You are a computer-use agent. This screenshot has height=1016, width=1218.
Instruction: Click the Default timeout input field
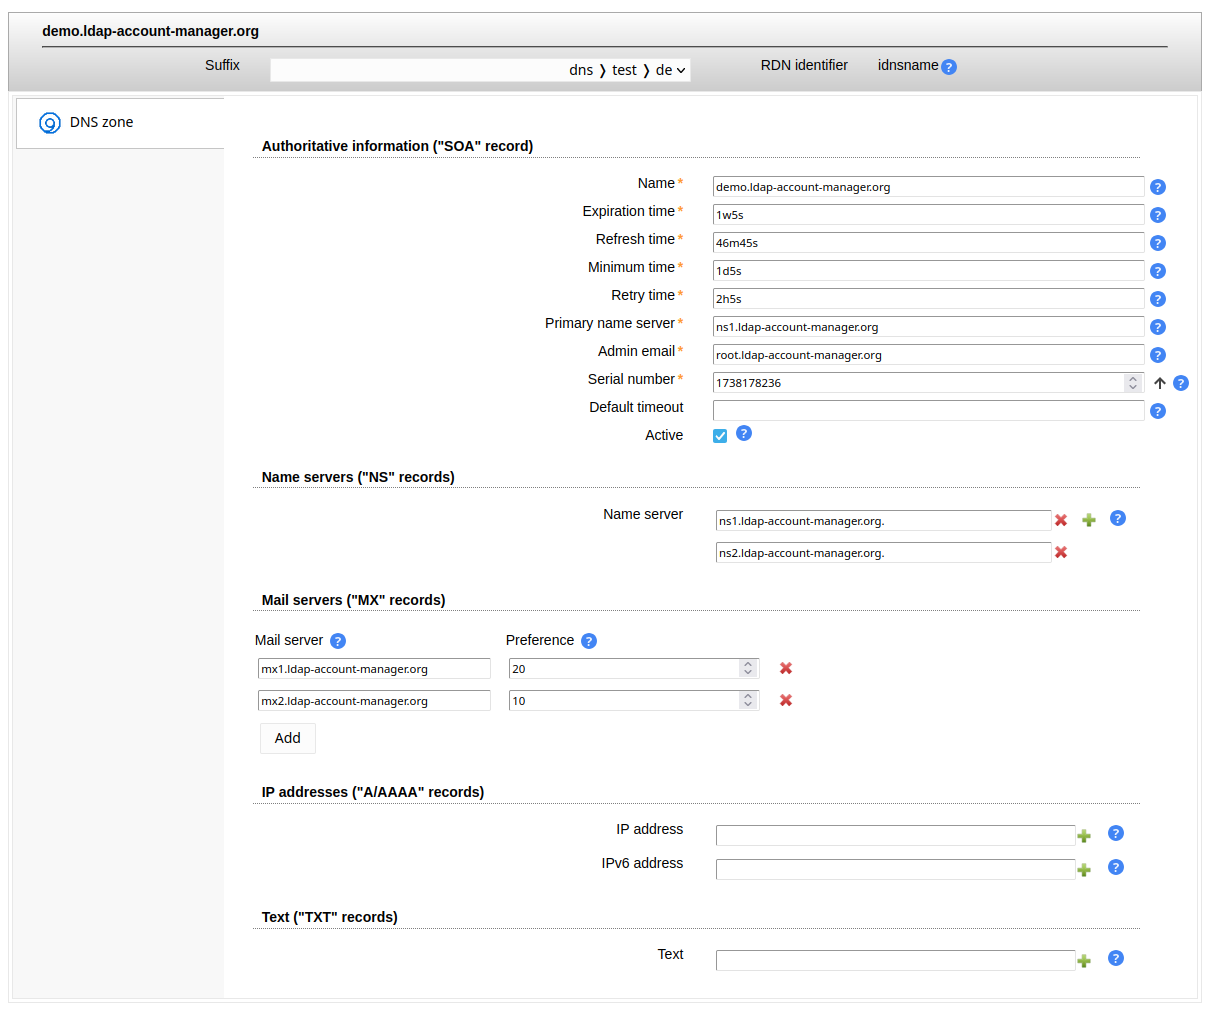(927, 411)
